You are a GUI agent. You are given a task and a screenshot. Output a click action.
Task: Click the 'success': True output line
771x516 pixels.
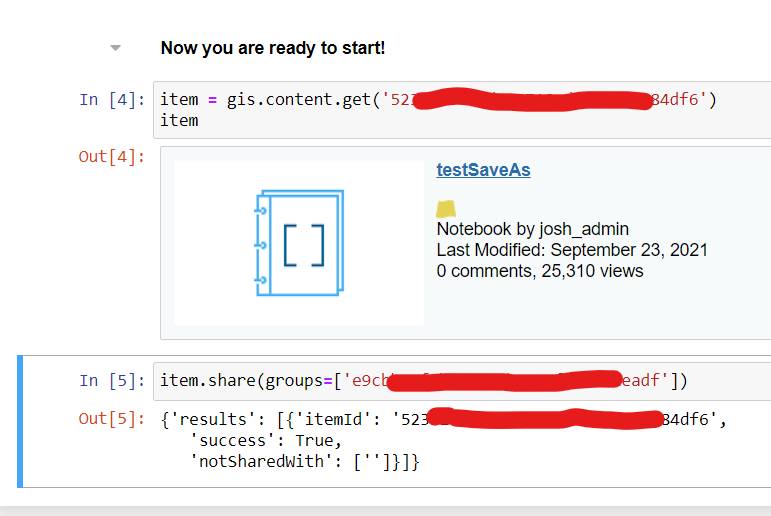265,441
